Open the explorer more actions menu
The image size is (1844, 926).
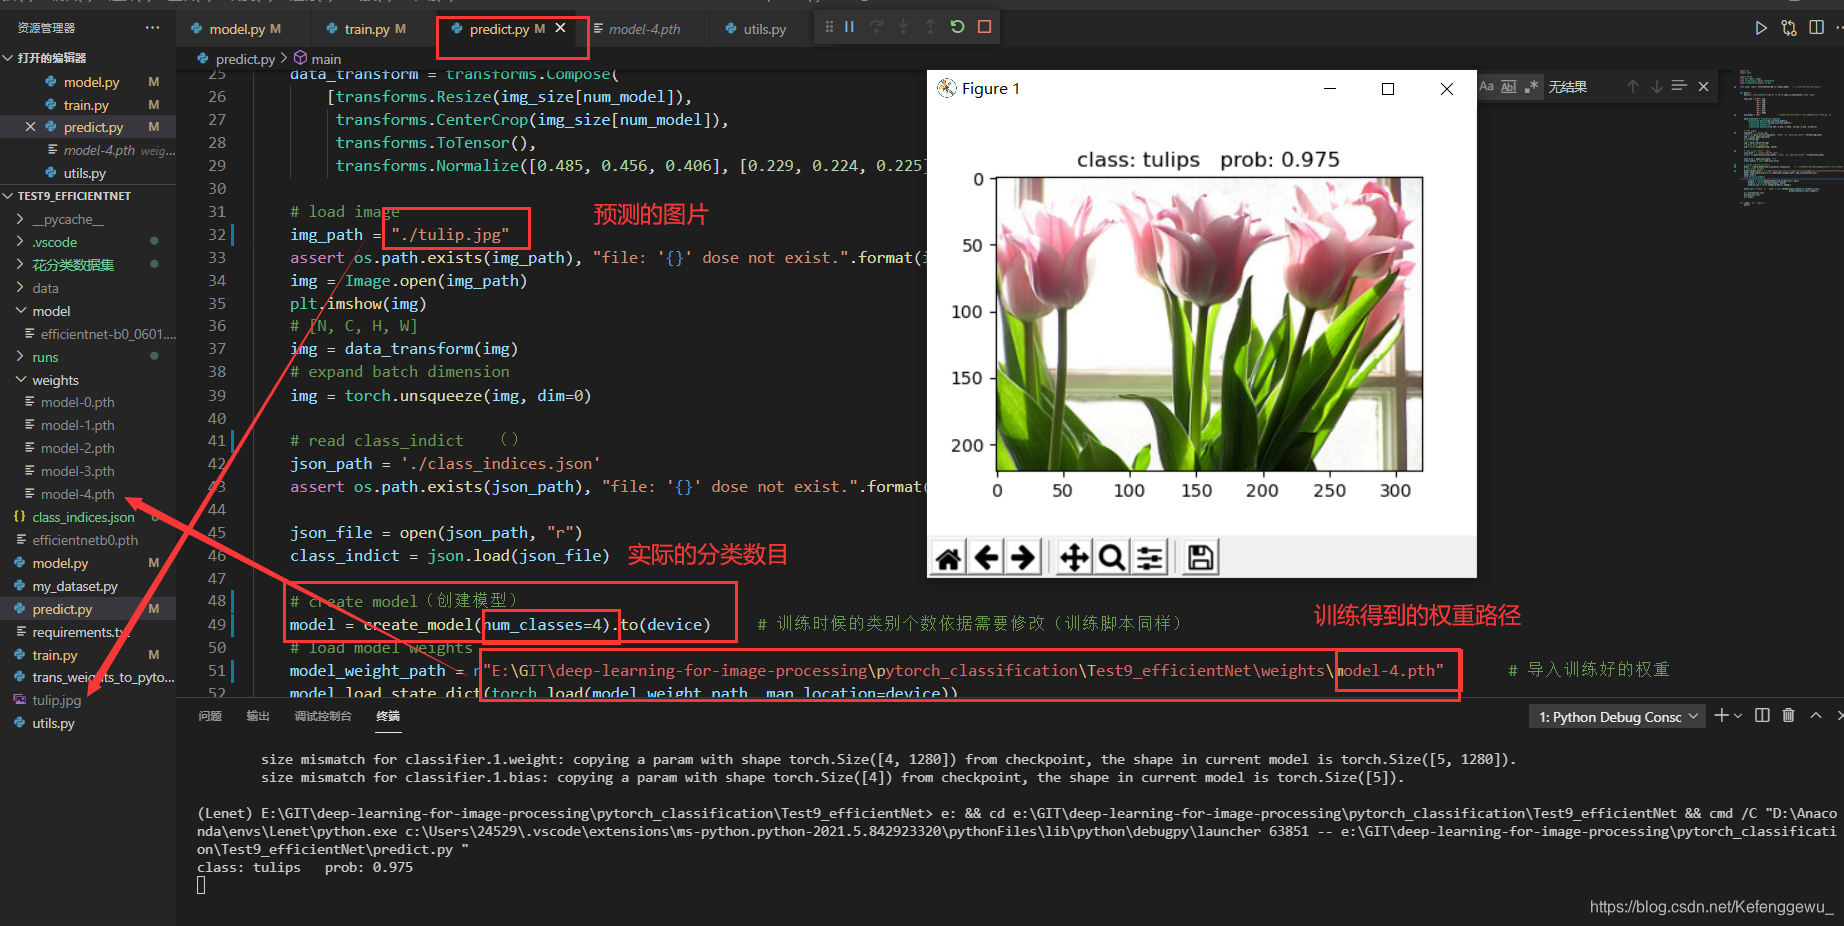click(152, 28)
